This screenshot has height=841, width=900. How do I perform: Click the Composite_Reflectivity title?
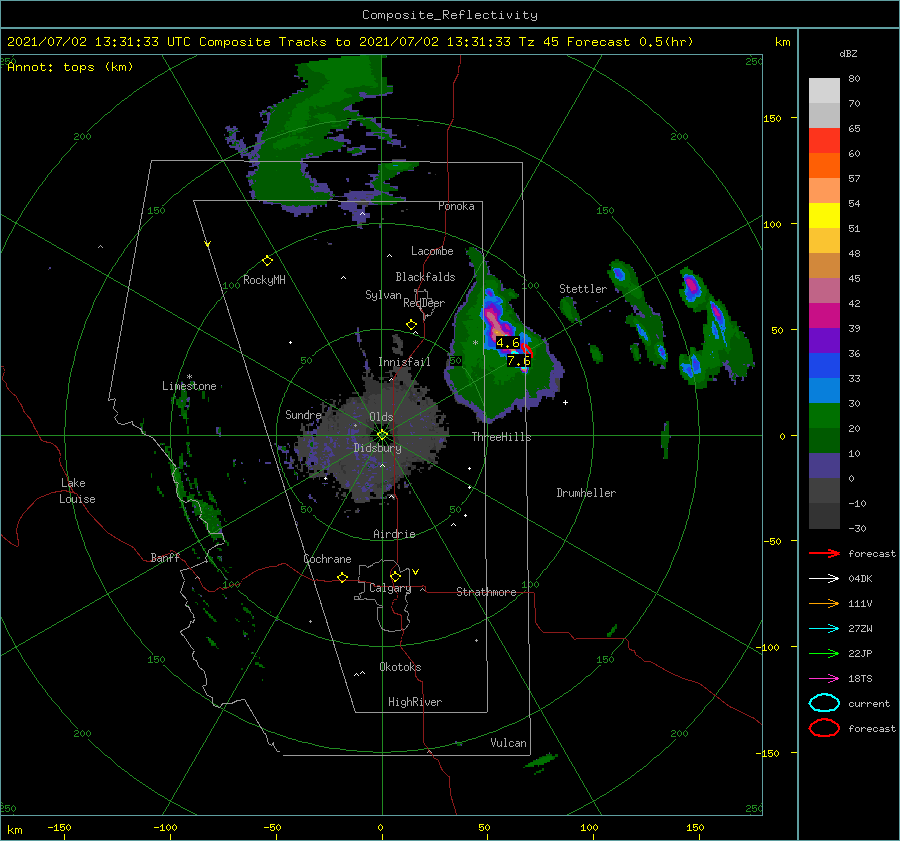(450, 15)
